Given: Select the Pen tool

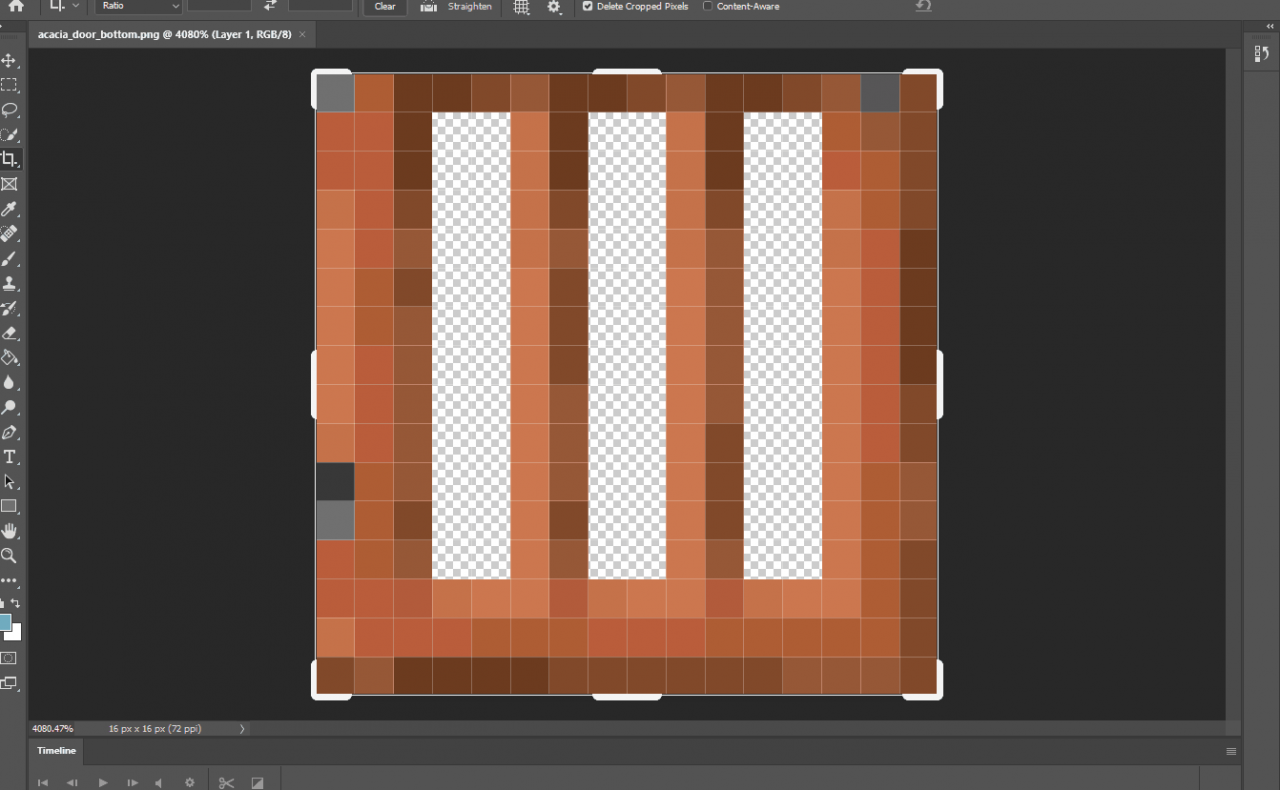Looking at the screenshot, I should 9,433.
